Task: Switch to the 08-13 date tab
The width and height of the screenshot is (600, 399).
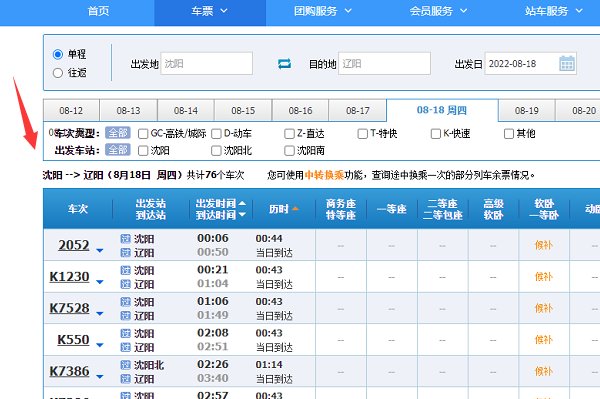Action: 129,111
